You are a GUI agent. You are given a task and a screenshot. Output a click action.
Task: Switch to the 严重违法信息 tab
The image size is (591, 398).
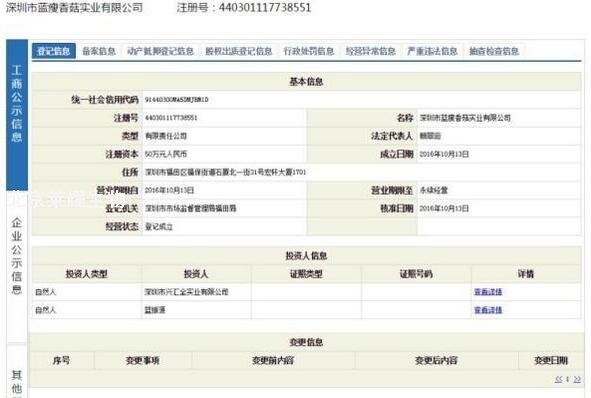432,51
